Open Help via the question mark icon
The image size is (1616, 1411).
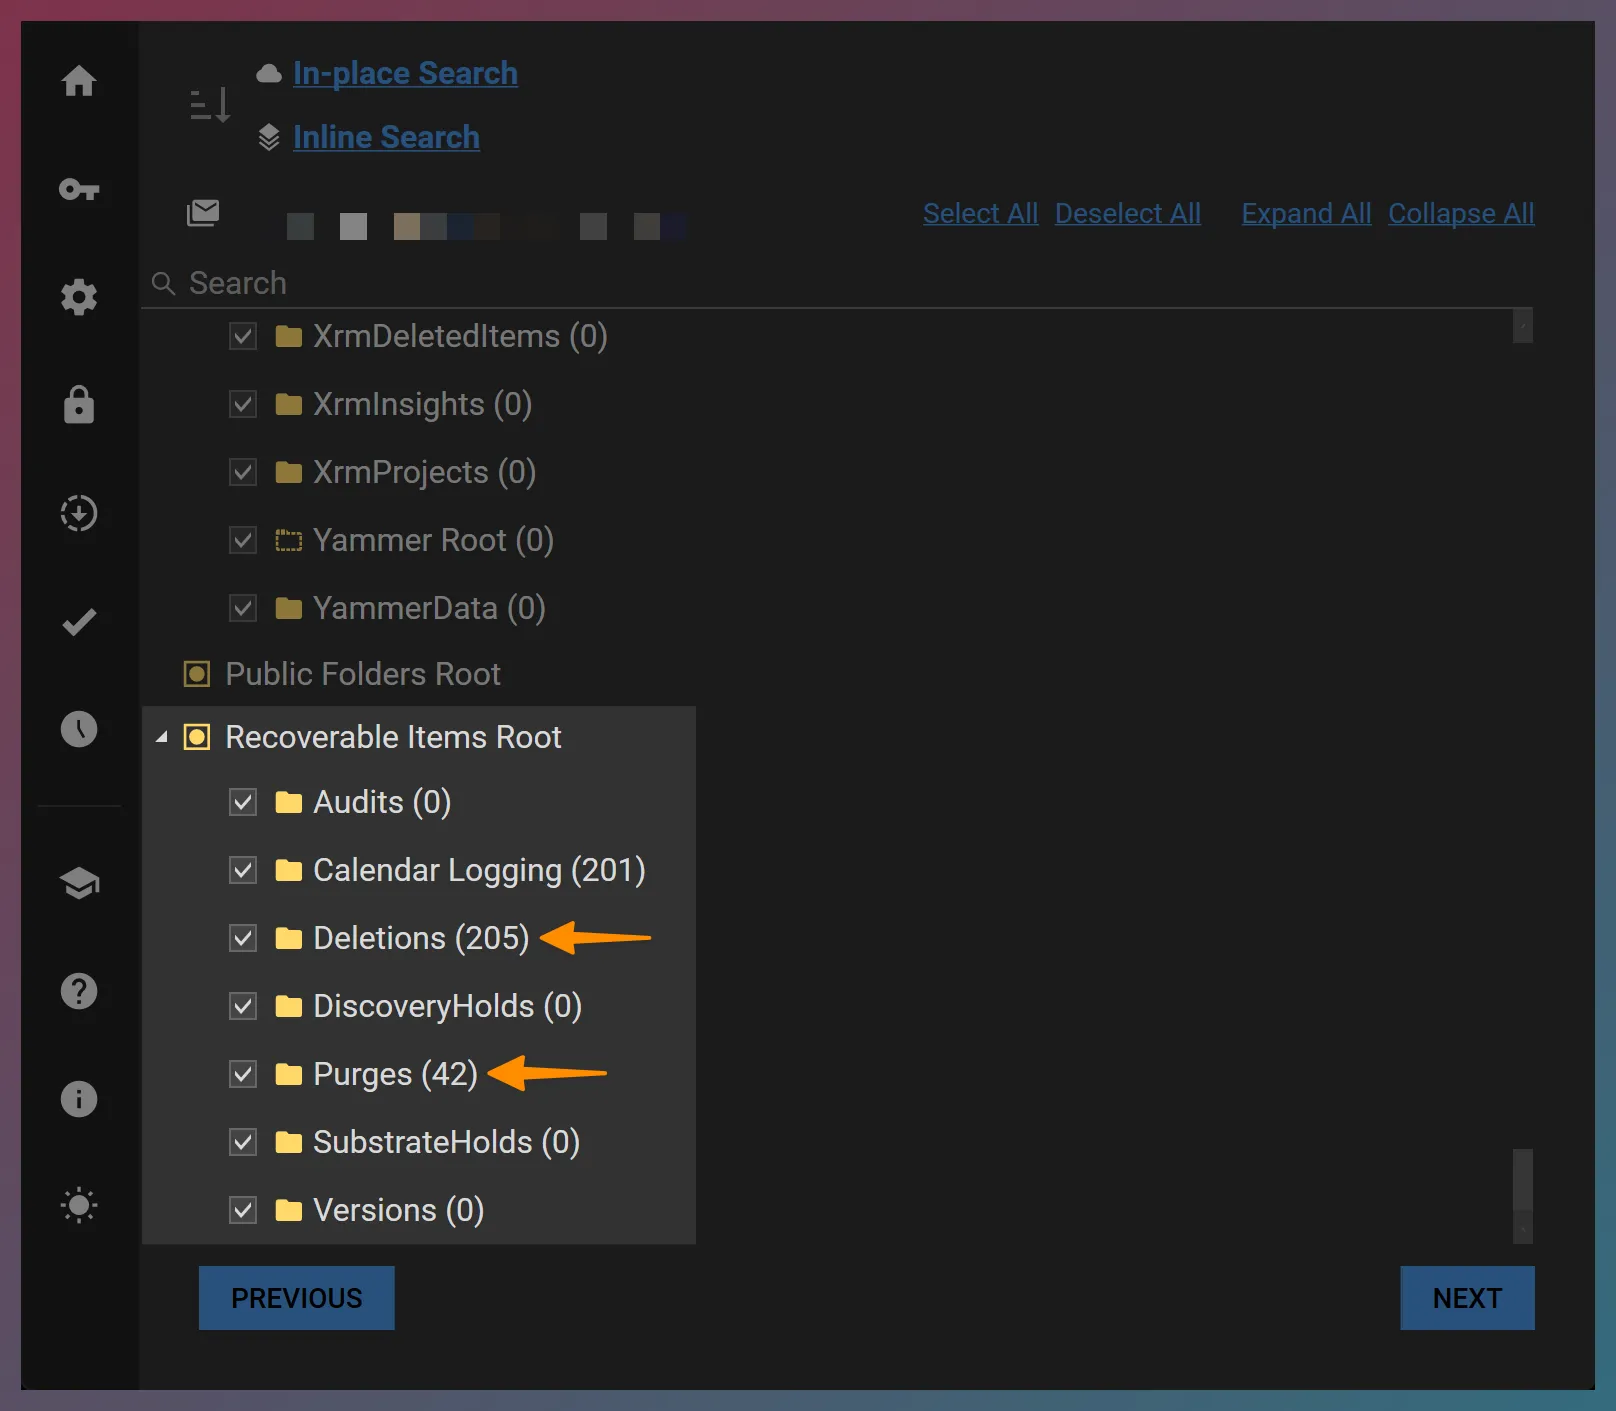coord(79,991)
